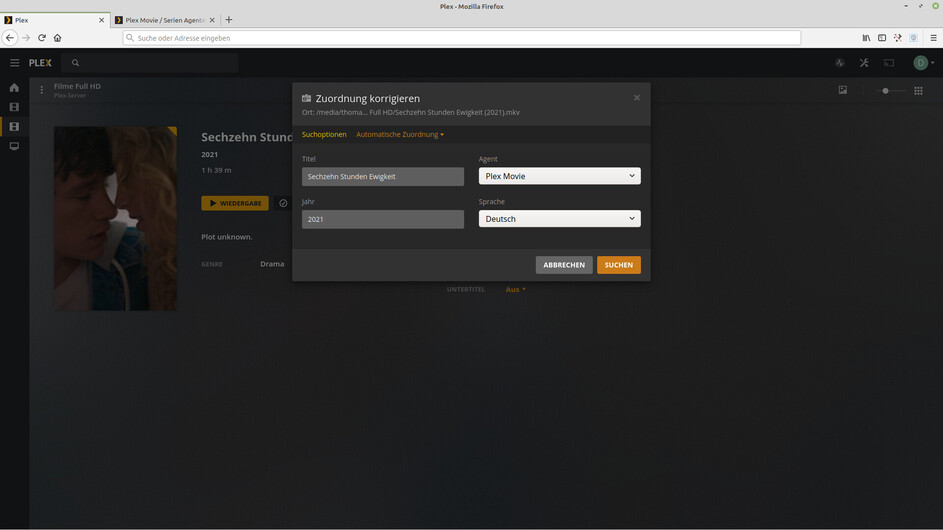Reload the page in Firefox
The width and height of the screenshot is (943, 530).
[x=41, y=38]
